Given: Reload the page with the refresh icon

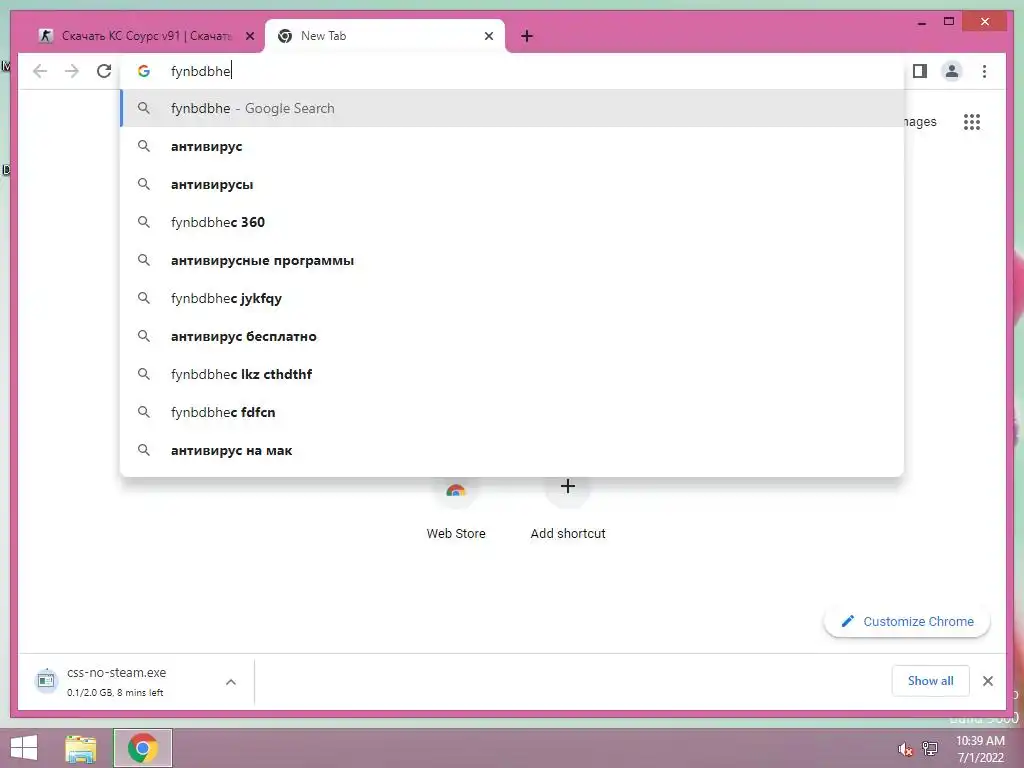Looking at the screenshot, I should [104, 71].
